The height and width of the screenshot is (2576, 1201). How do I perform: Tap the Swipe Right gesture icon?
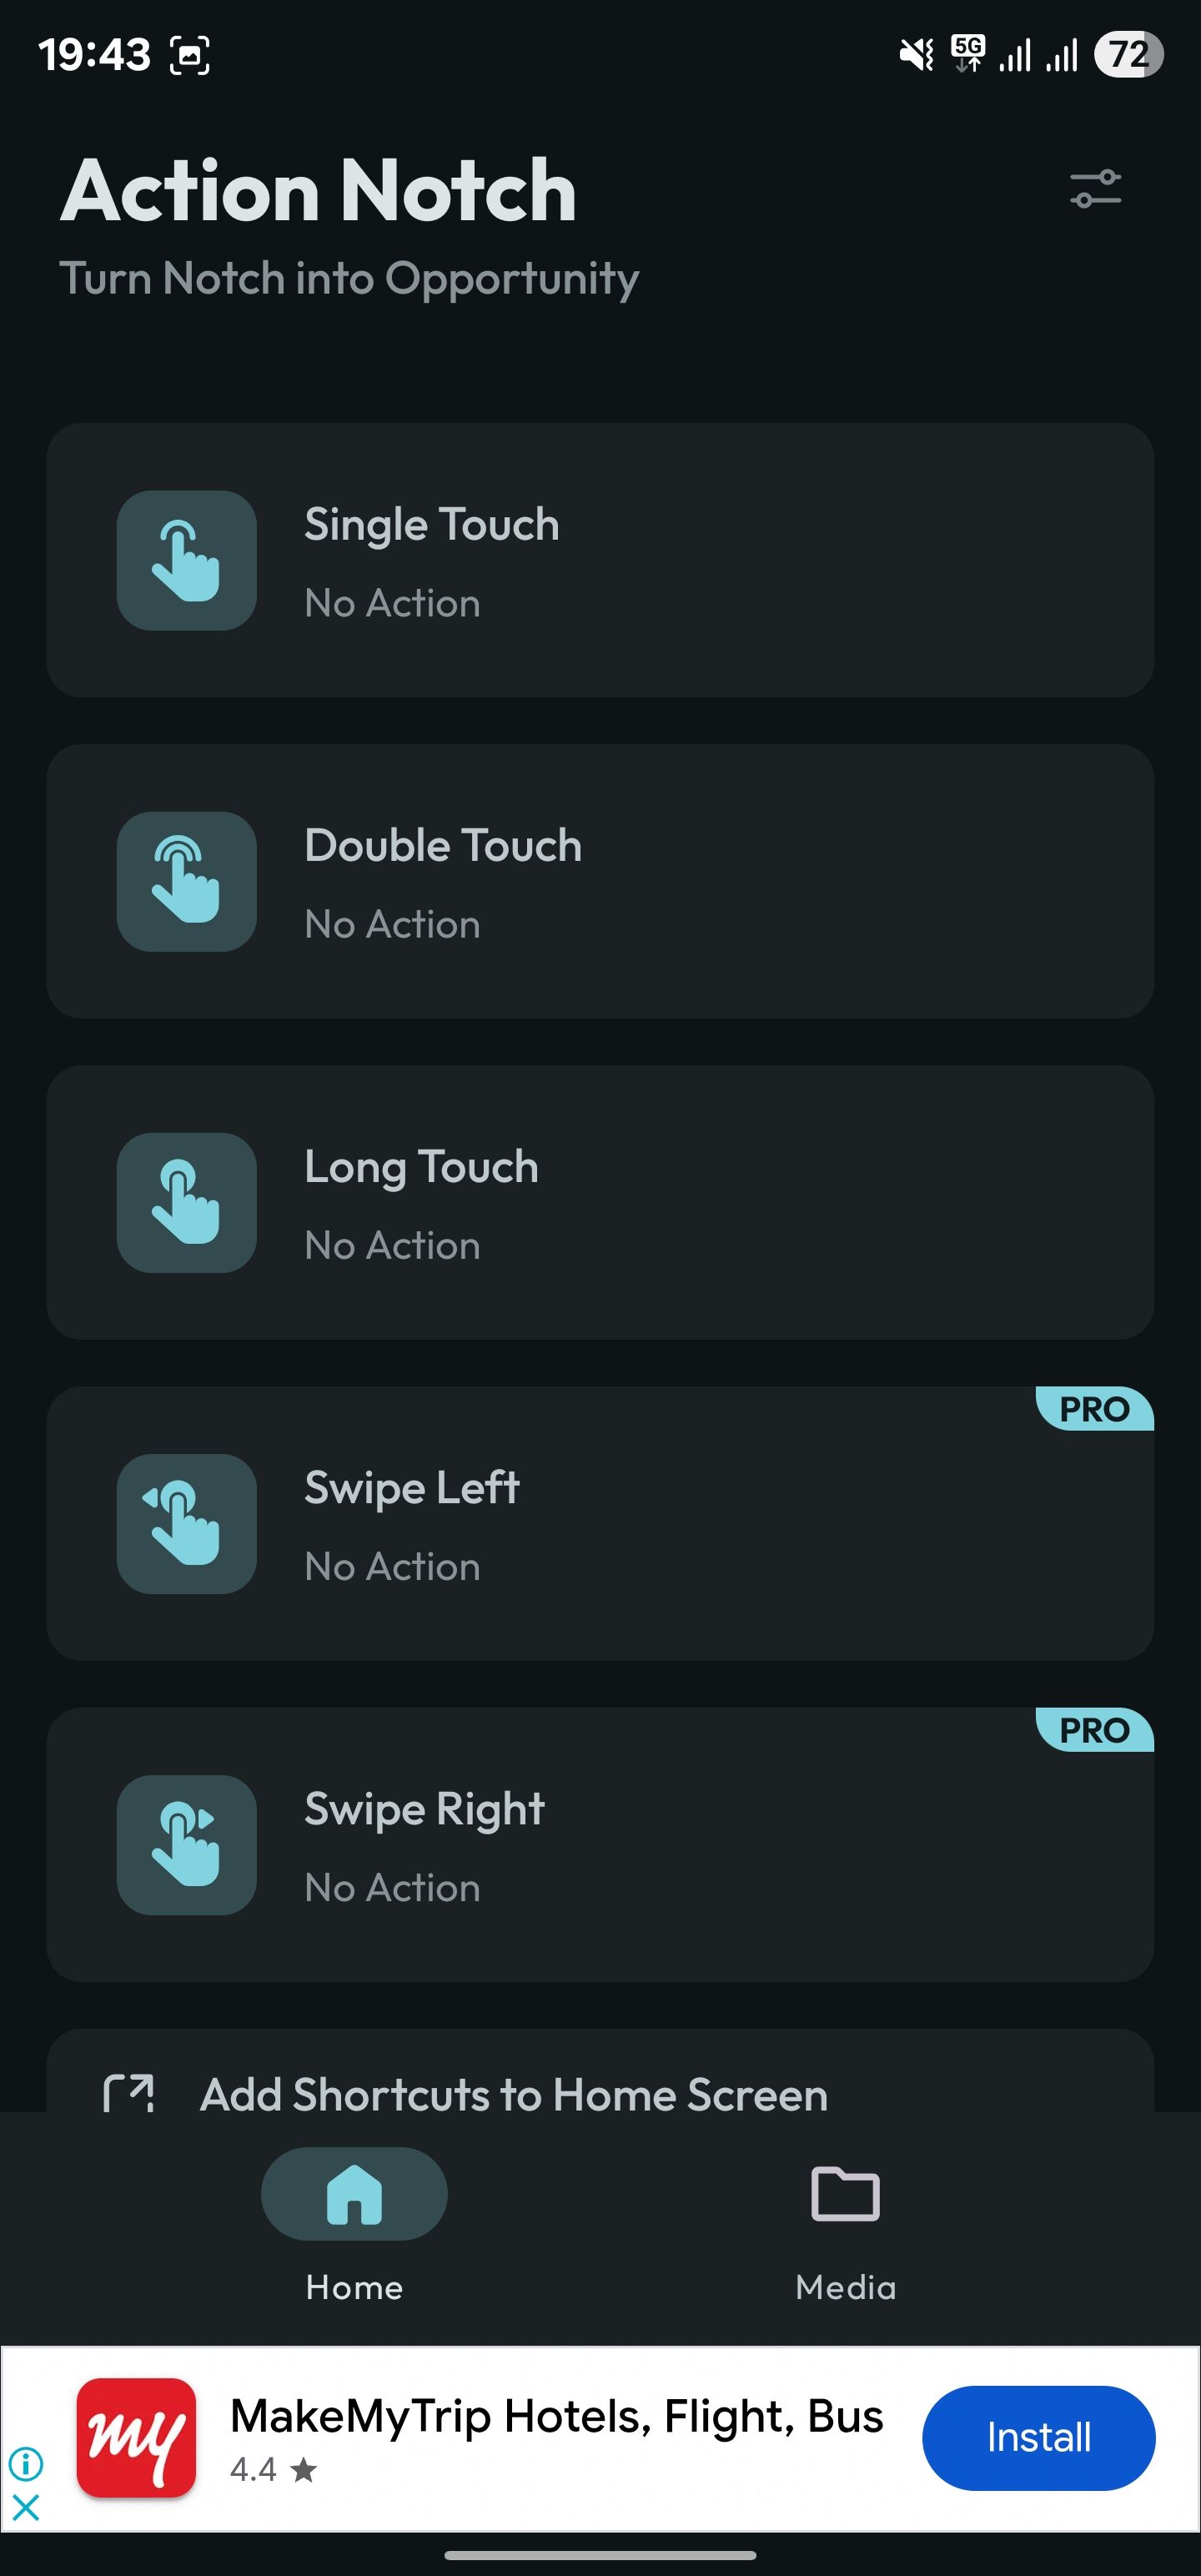pyautogui.click(x=186, y=1844)
